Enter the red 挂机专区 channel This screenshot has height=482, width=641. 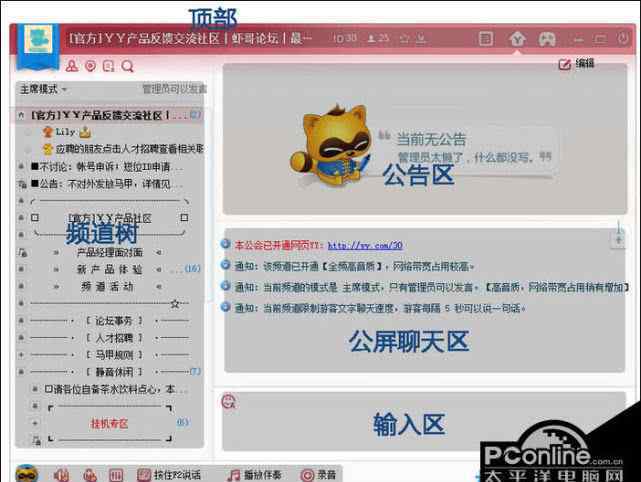pyautogui.click(x=109, y=424)
